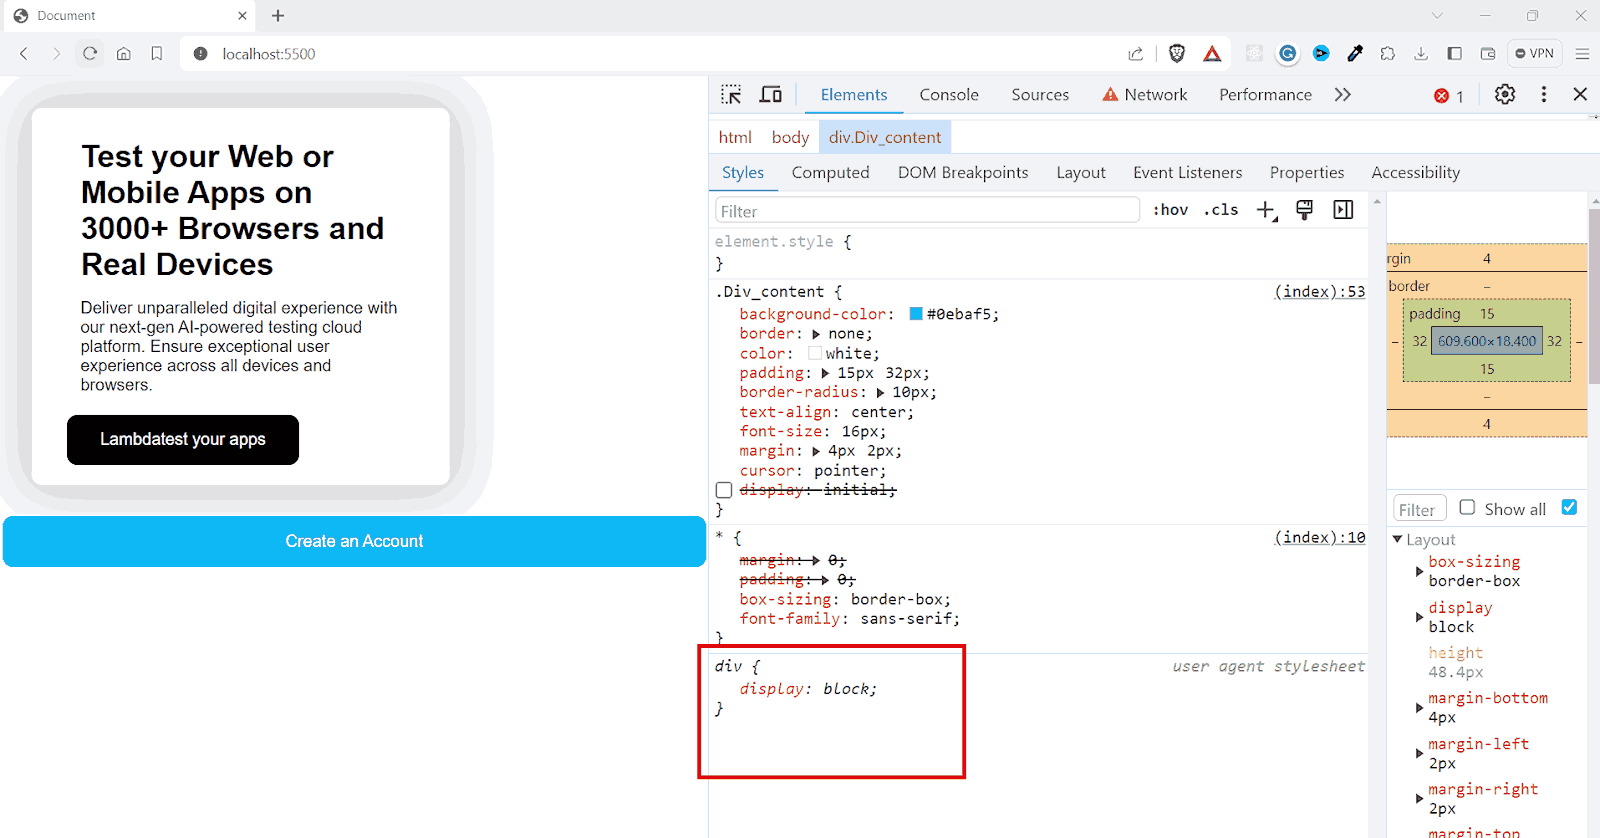Click the new style rule plus icon
1600x838 pixels.
[1266, 210]
